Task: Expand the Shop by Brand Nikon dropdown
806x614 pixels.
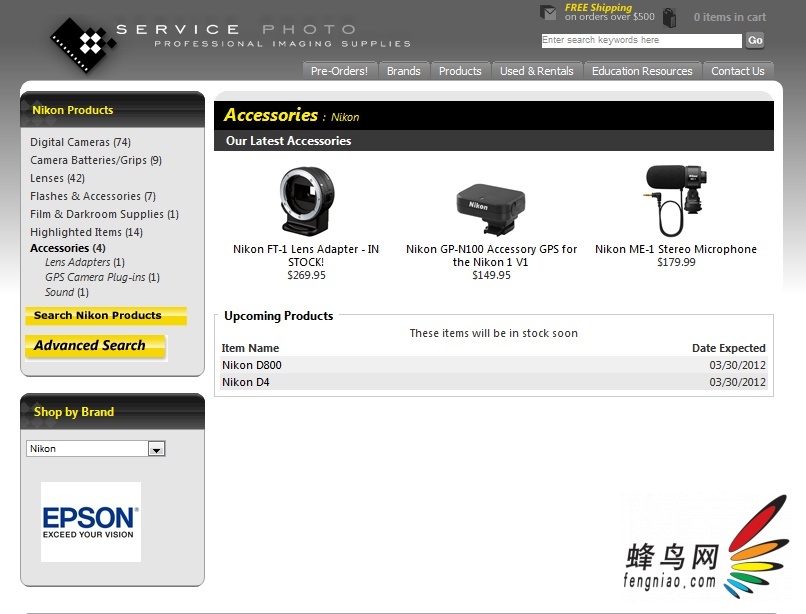Action: (x=96, y=448)
